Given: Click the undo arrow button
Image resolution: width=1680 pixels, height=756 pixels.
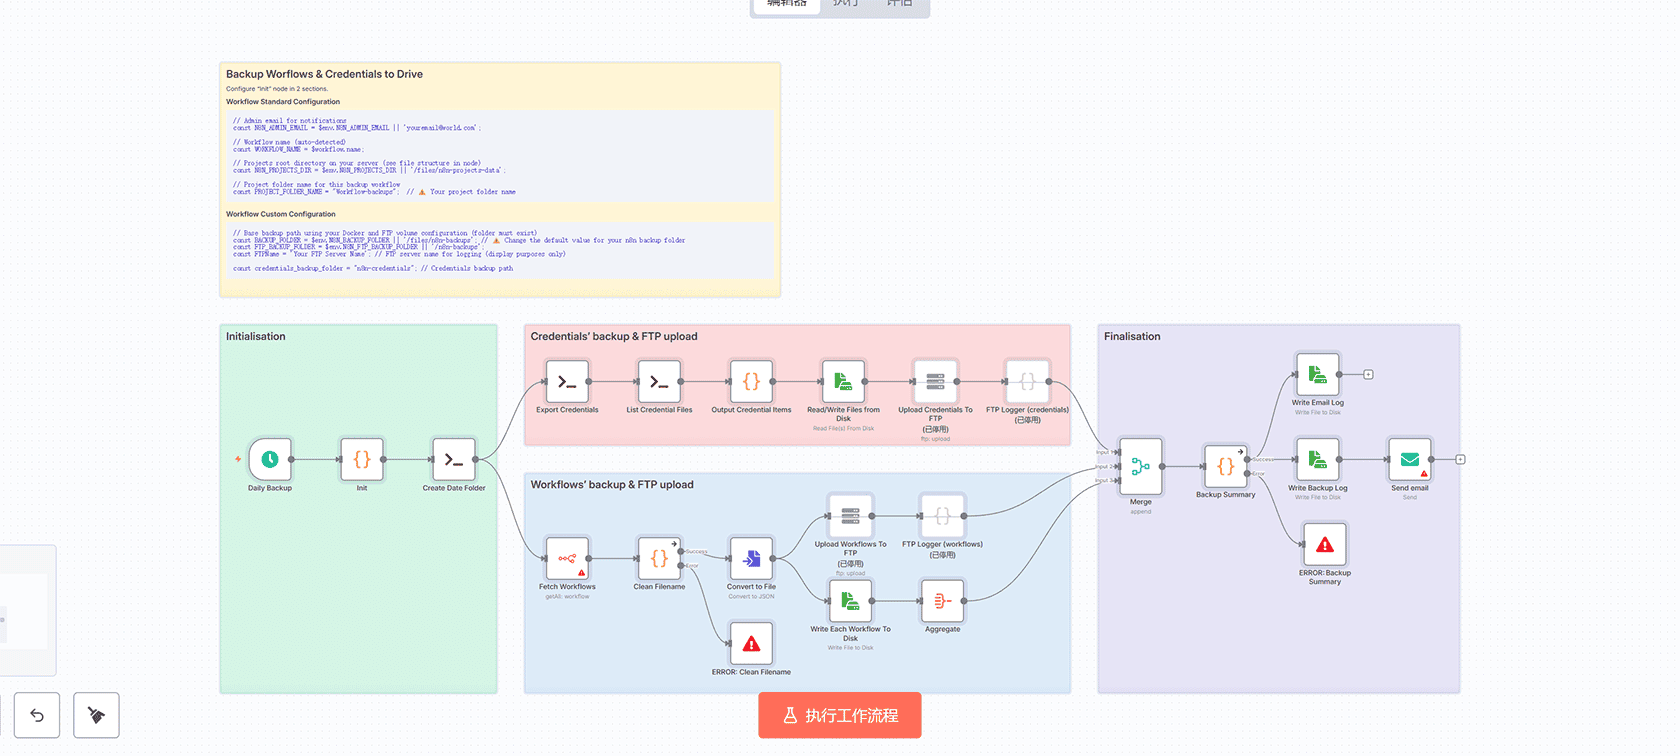Looking at the screenshot, I should coord(37,716).
